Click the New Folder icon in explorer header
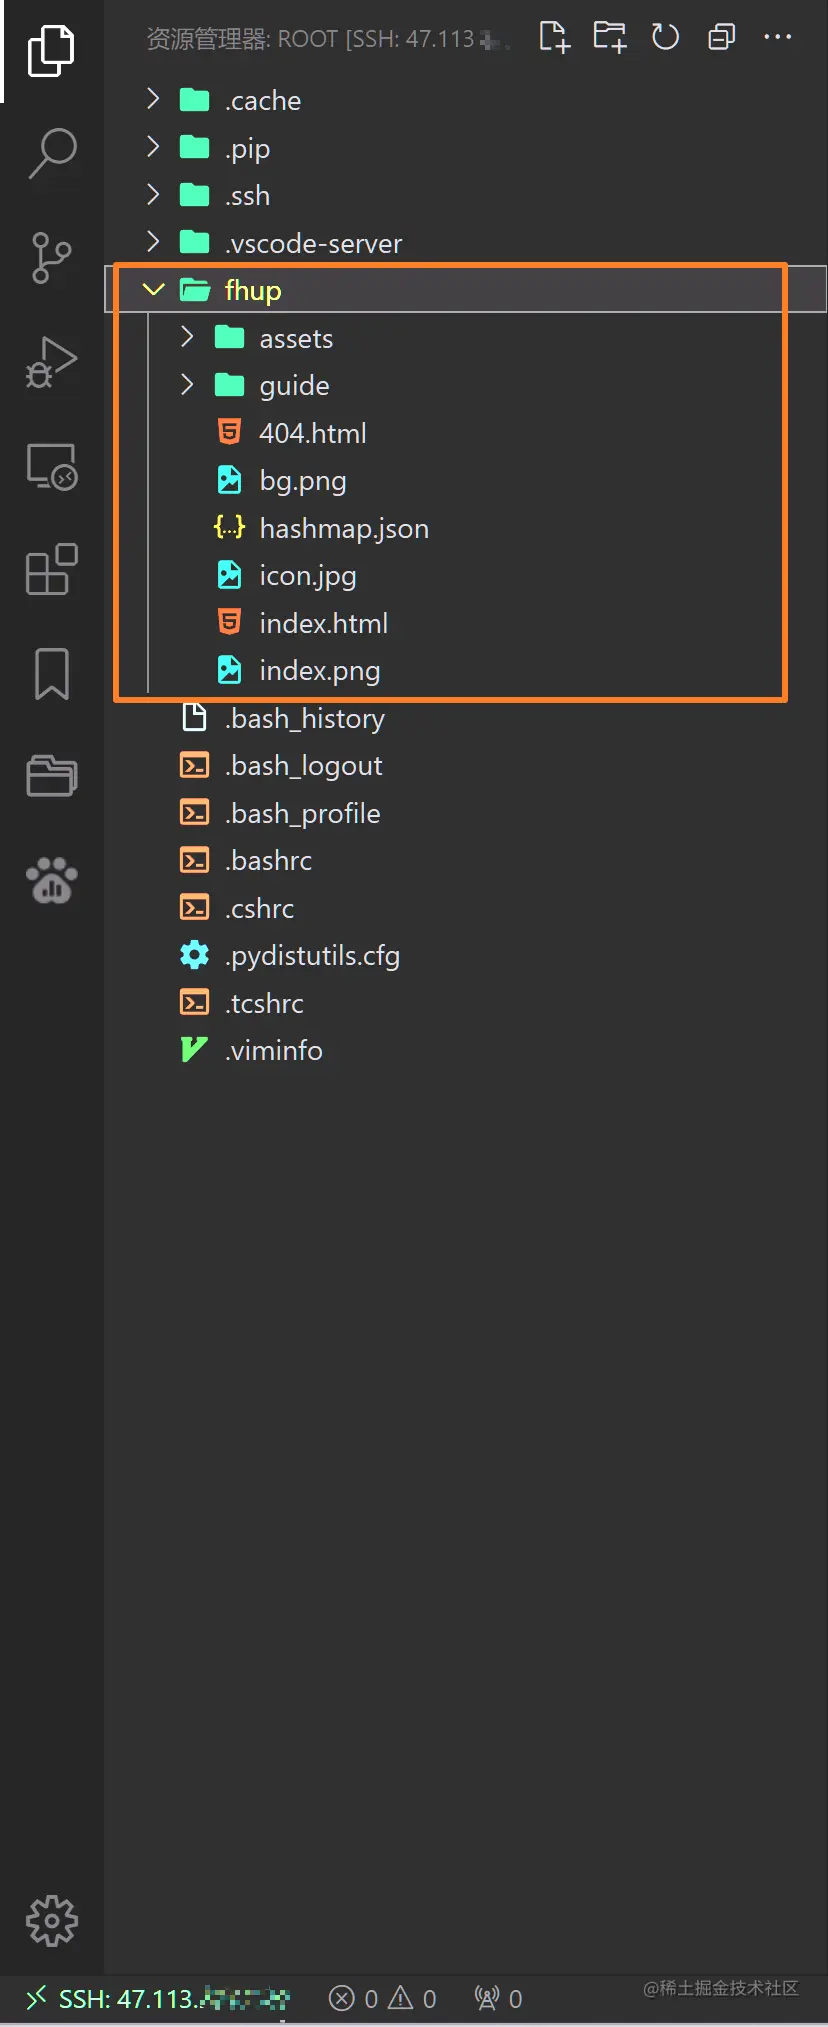The height and width of the screenshot is (2027, 828). pyautogui.click(x=609, y=37)
